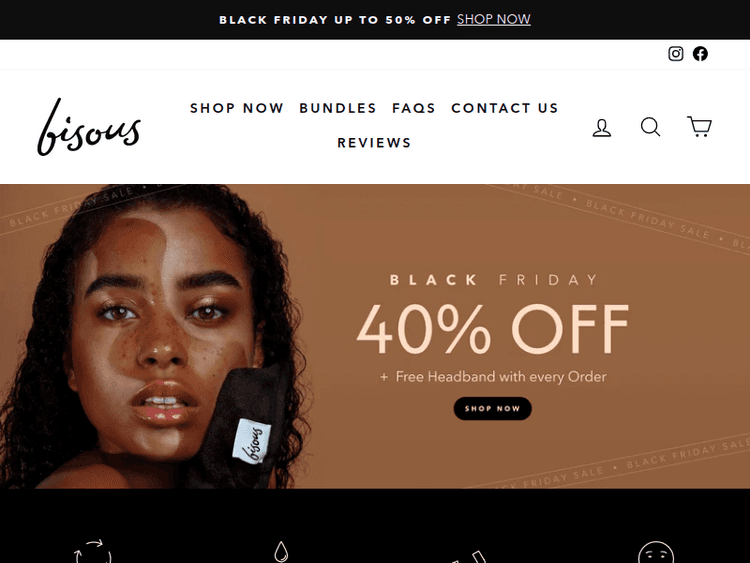Screen dimensions: 750x563
Task: Open the search magnifier icon
Action: coord(651,127)
